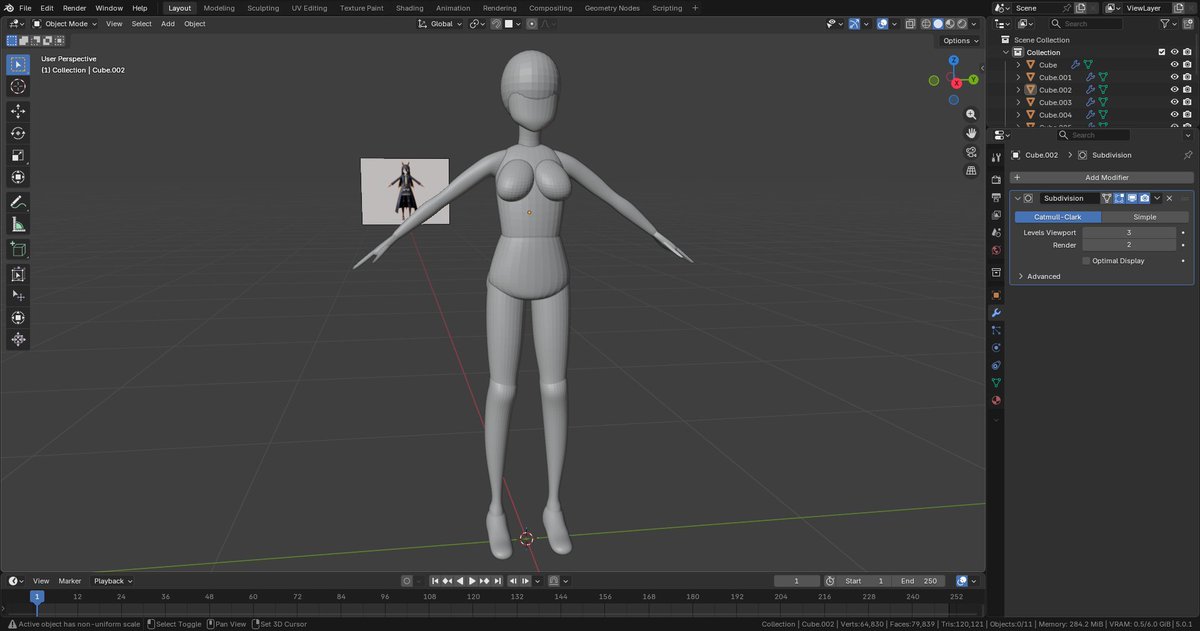The width and height of the screenshot is (1200, 631).
Task: Click the new collection icon in outliner
Action: 1186,23
